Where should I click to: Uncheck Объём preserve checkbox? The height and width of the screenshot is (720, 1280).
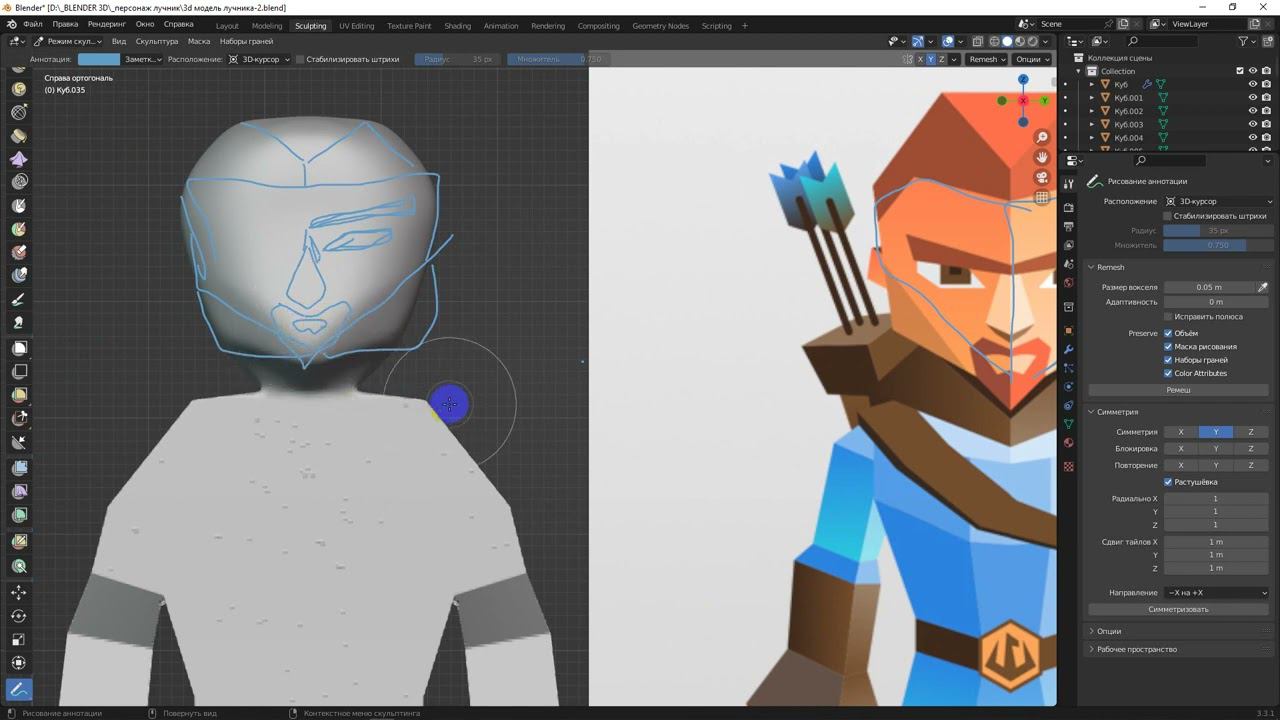pos(1168,333)
